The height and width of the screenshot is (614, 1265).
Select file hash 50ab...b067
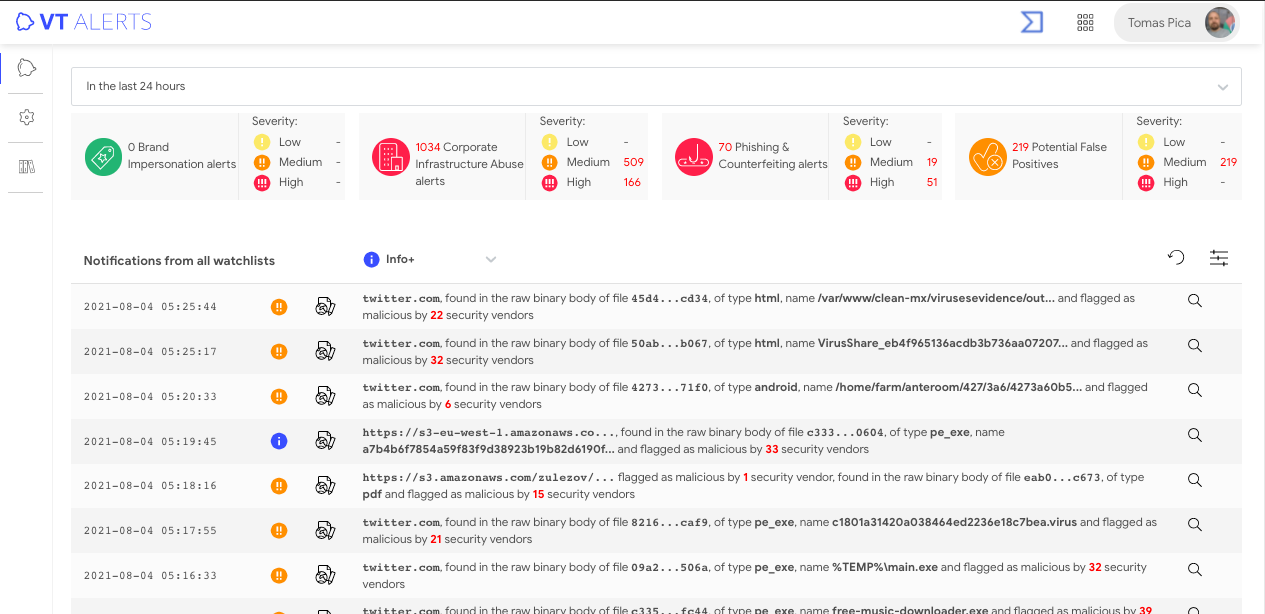tap(670, 343)
